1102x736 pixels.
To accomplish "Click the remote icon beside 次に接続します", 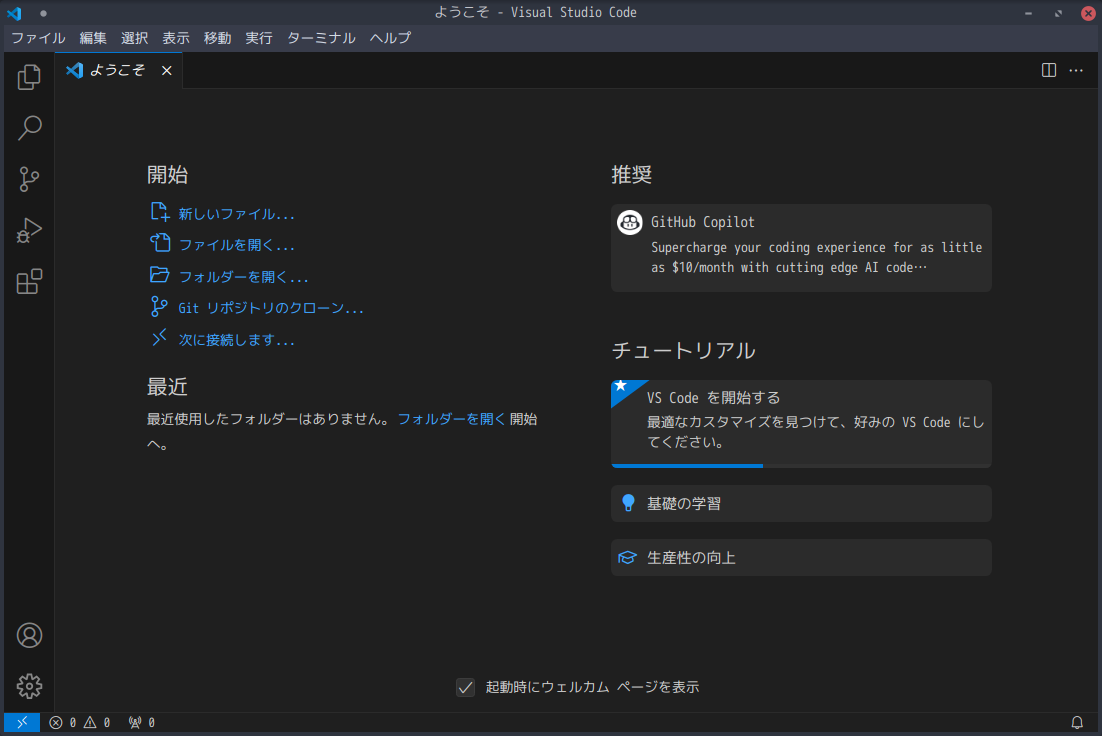I will pyautogui.click(x=160, y=337).
